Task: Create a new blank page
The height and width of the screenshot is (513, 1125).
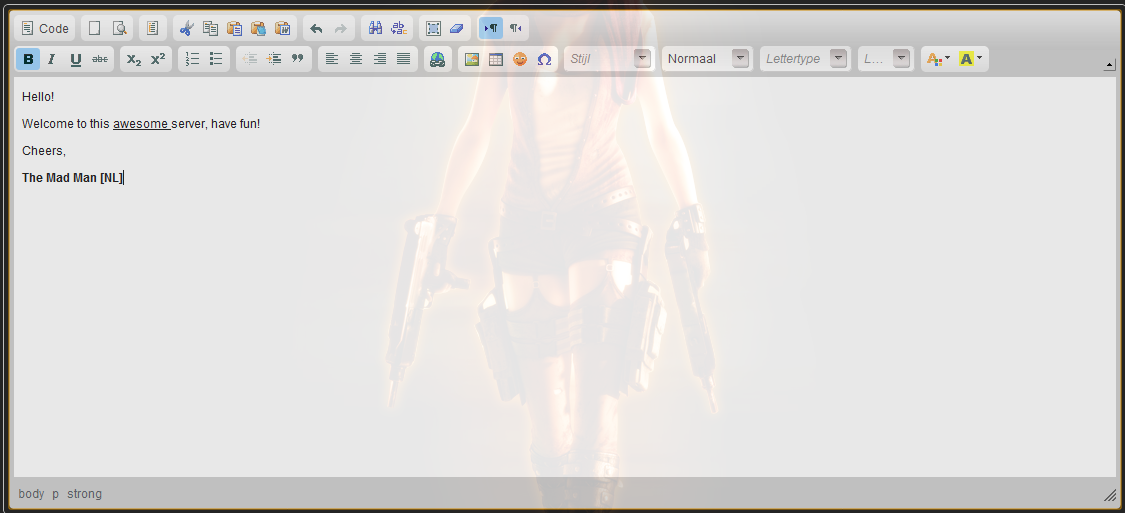Action: 94,29
